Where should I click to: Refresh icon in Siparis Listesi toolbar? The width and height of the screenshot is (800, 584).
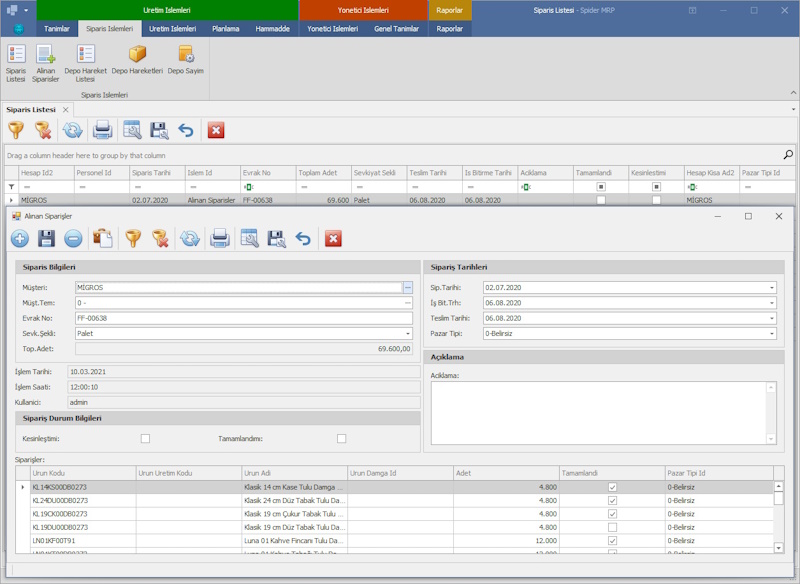tap(72, 130)
